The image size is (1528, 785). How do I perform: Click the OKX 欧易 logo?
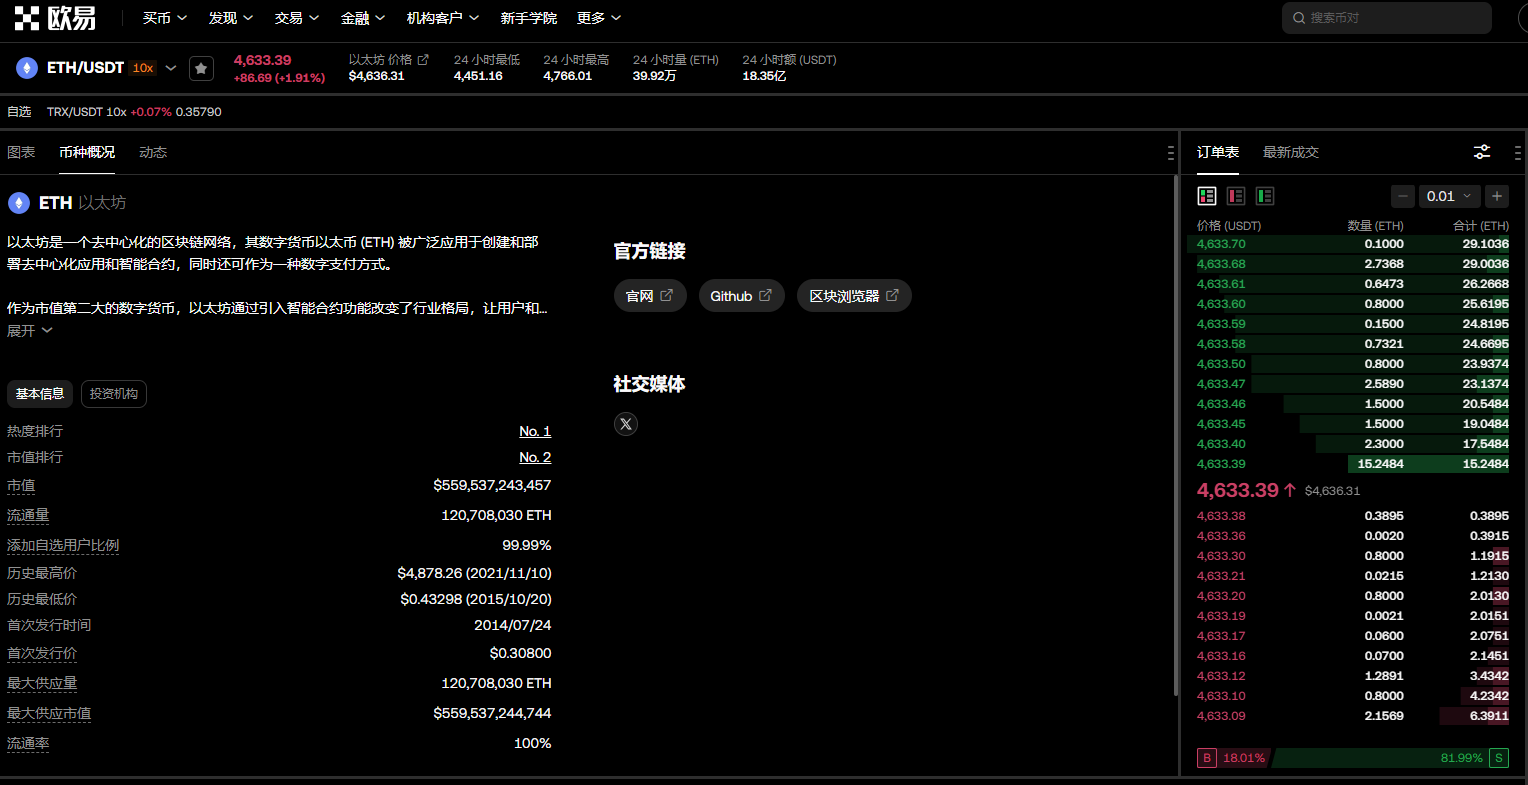point(55,18)
